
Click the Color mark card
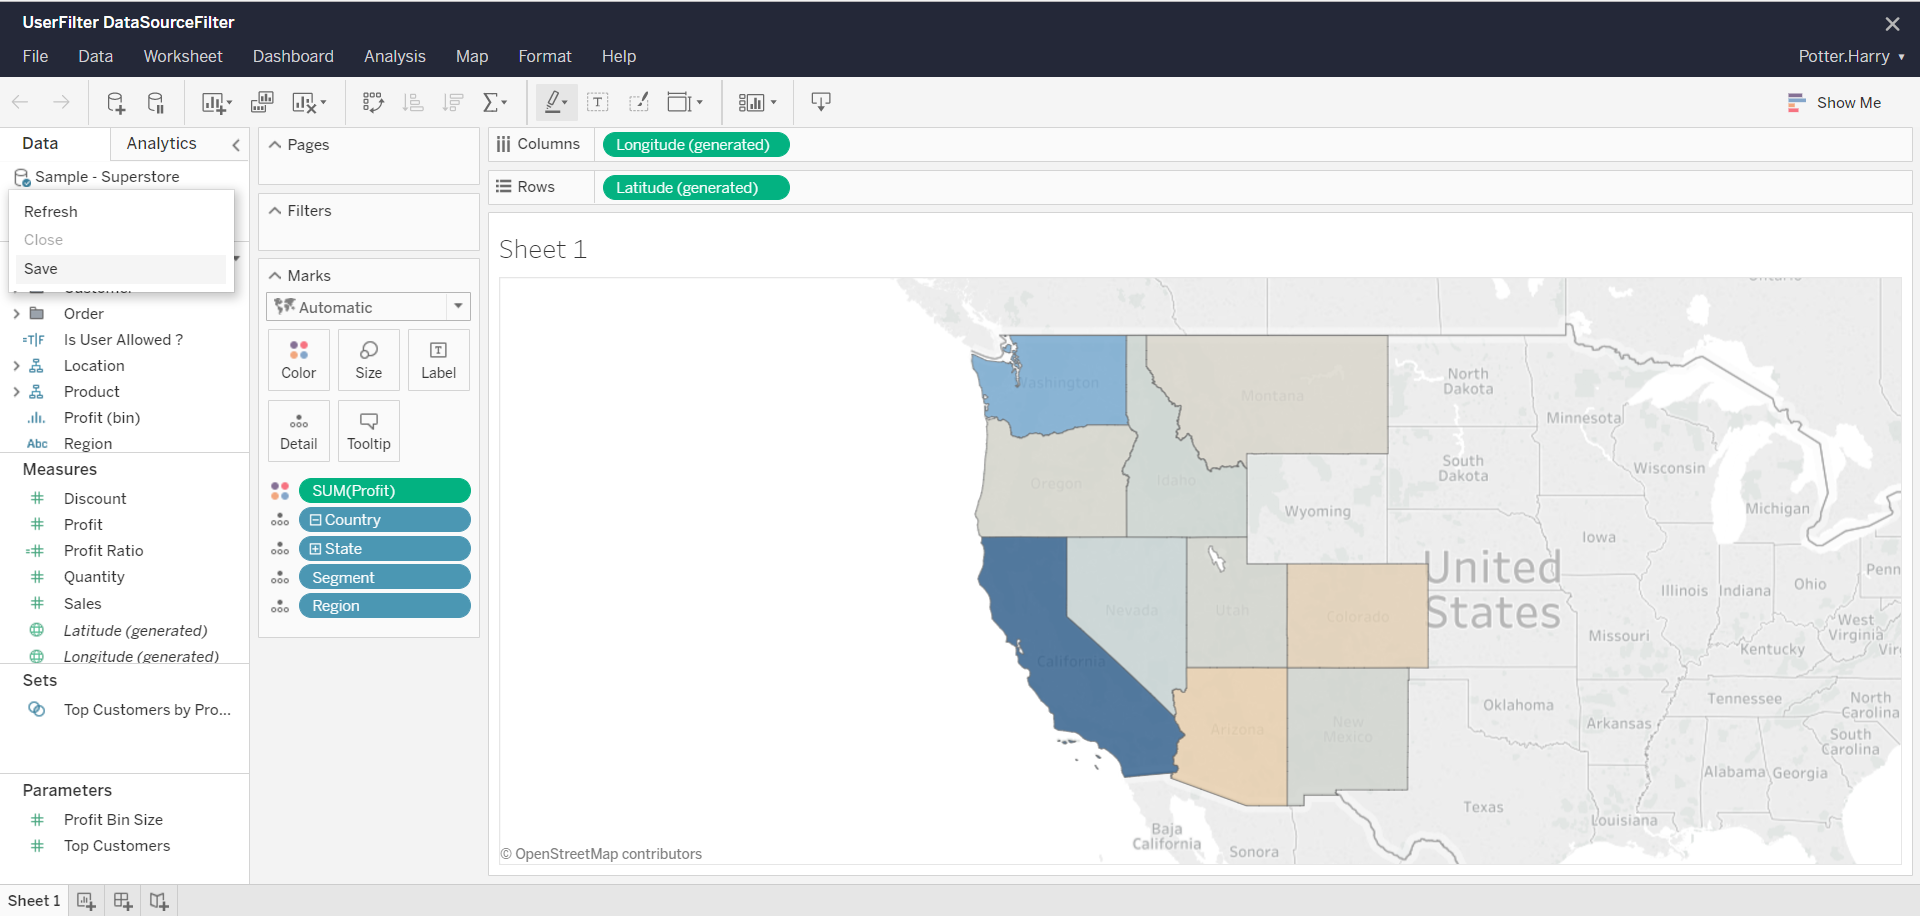(299, 360)
